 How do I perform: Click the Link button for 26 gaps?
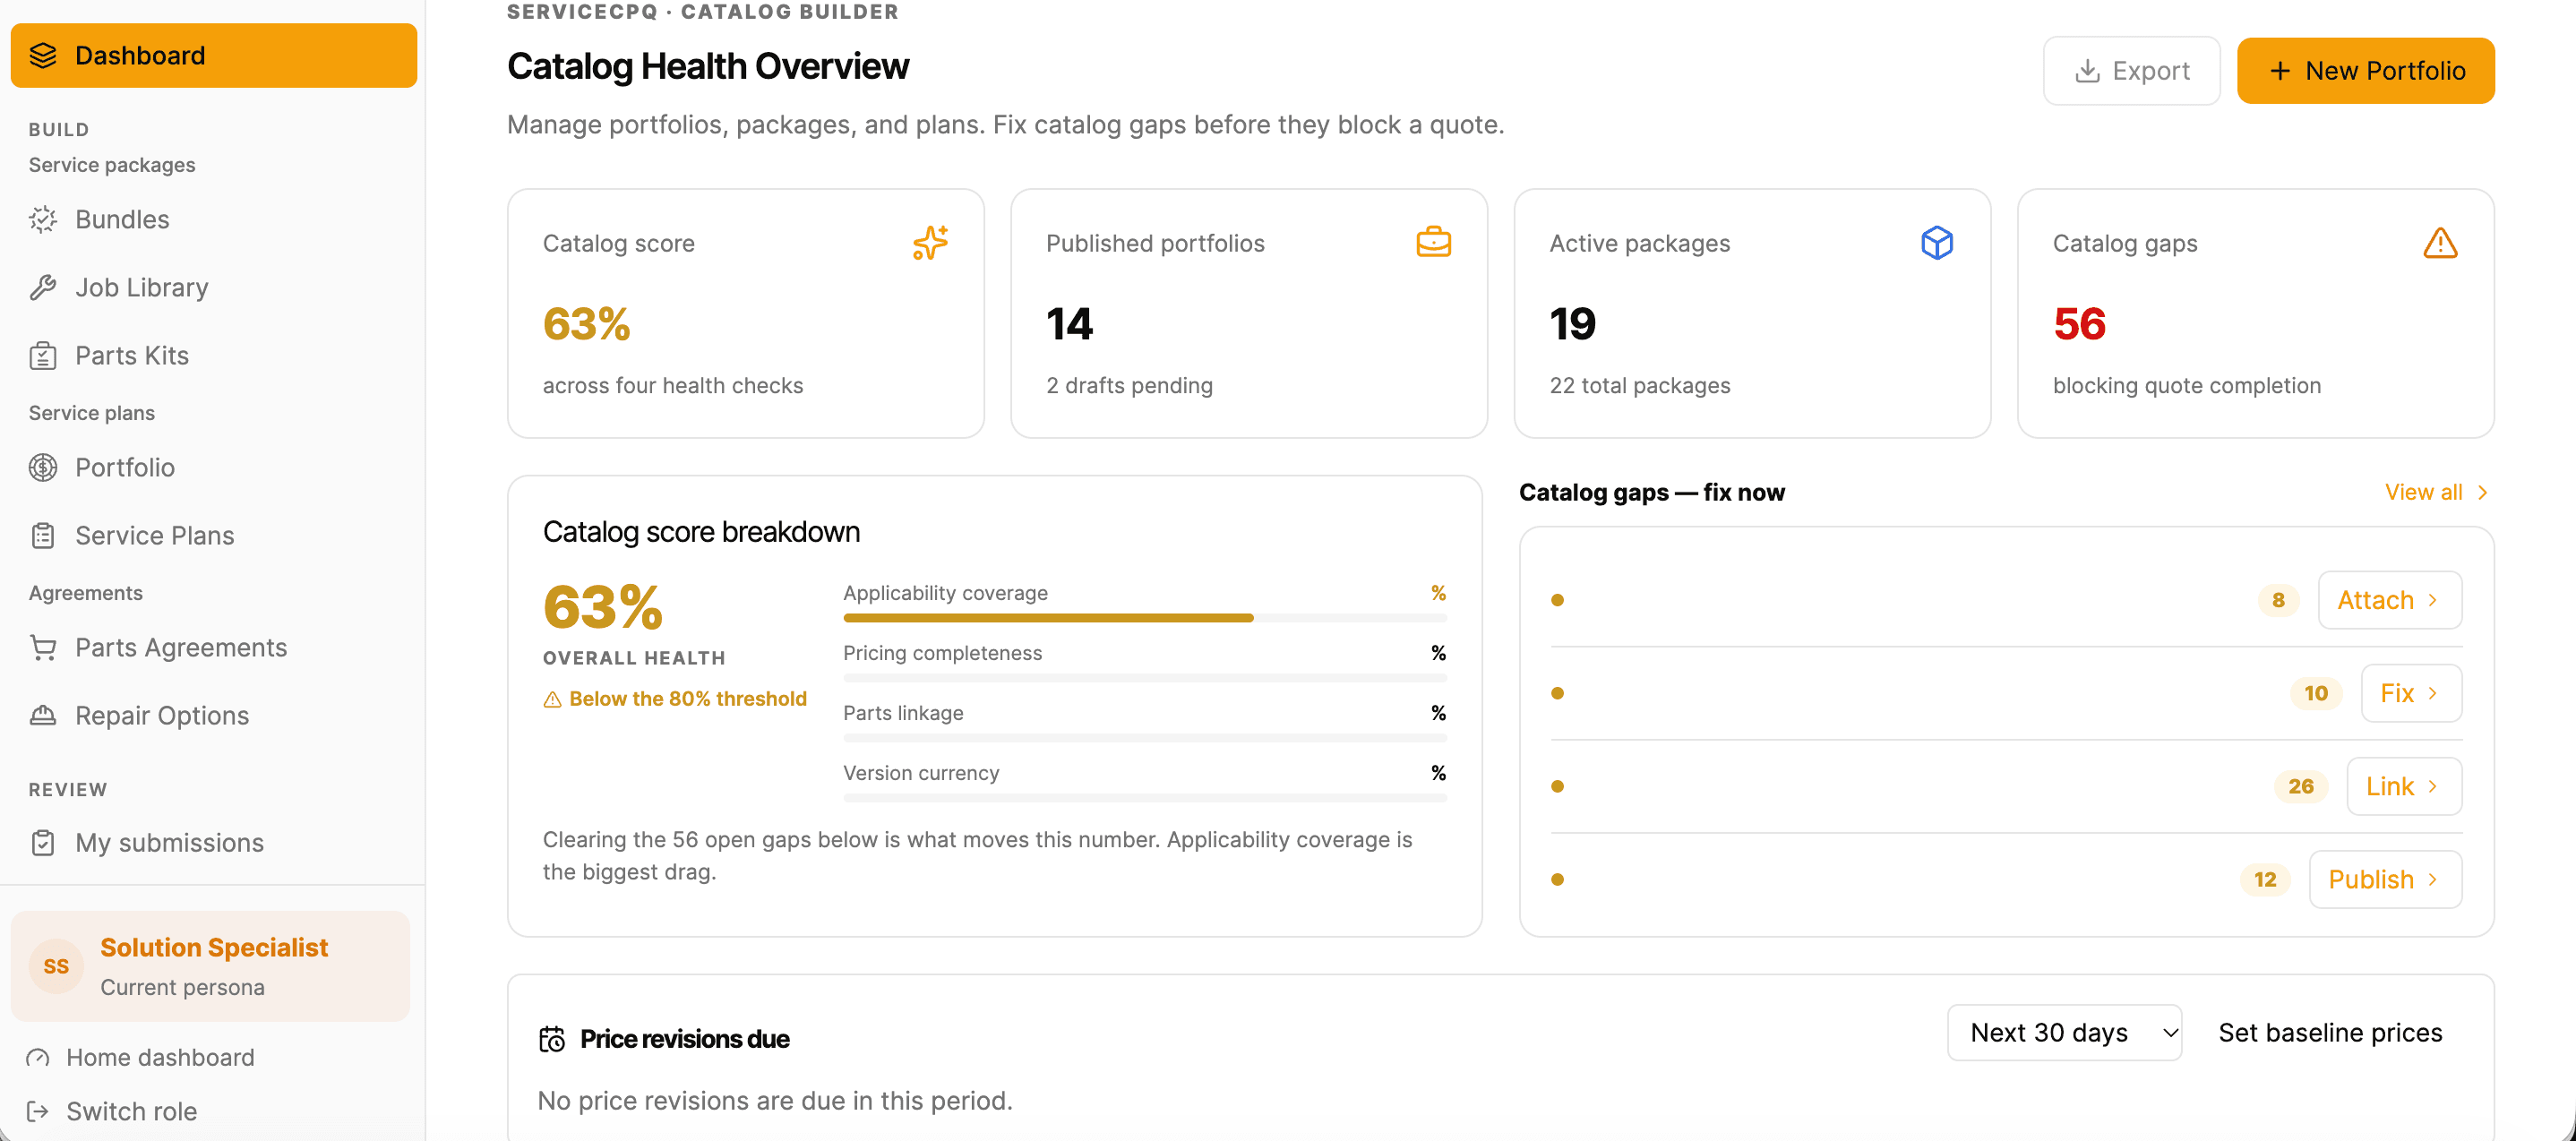(x=2404, y=787)
